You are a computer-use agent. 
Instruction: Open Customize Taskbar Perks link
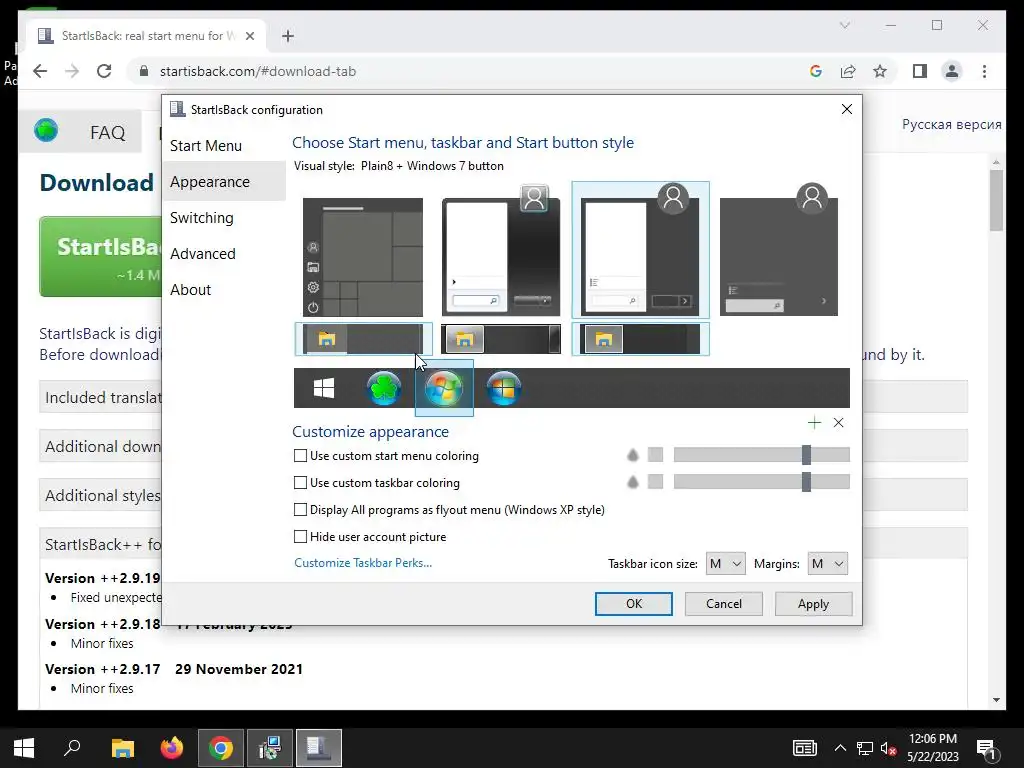click(363, 562)
